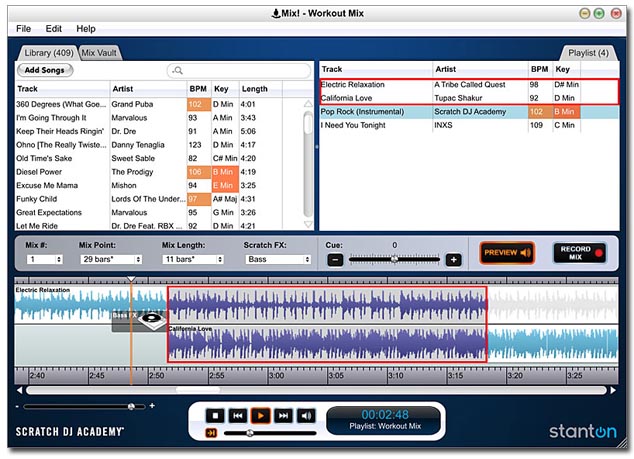The image size is (634, 459).
Task: Open the File menu
Action: [23, 29]
